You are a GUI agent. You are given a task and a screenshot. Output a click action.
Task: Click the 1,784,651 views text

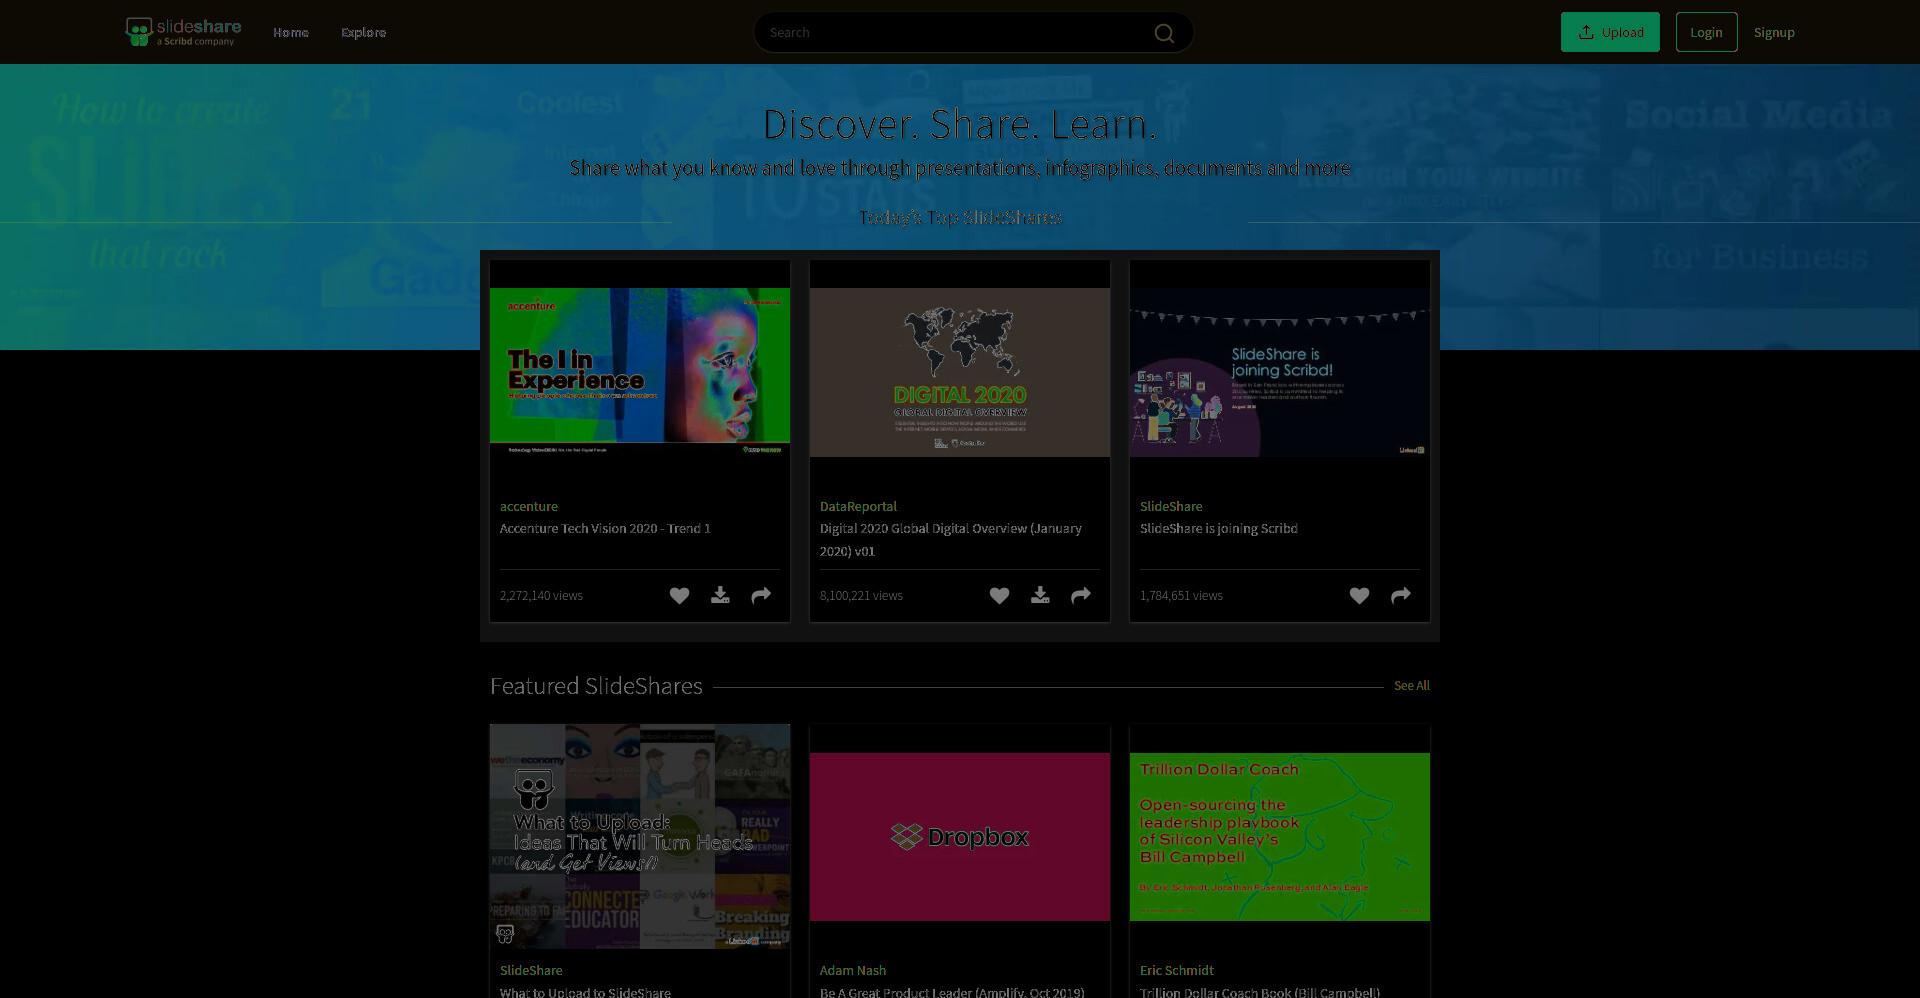click(1181, 596)
